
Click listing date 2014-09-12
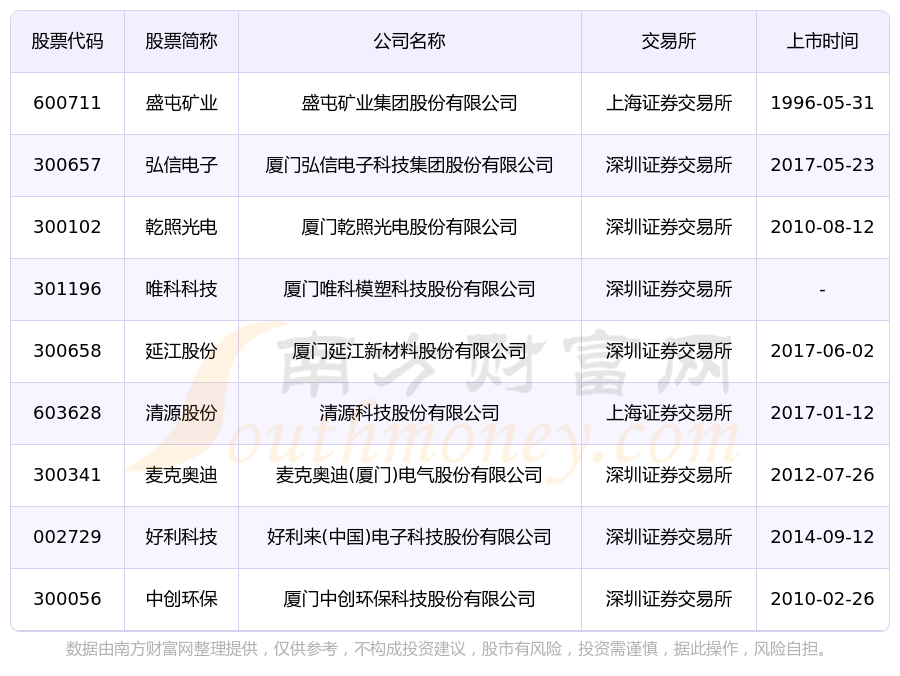[823, 537]
